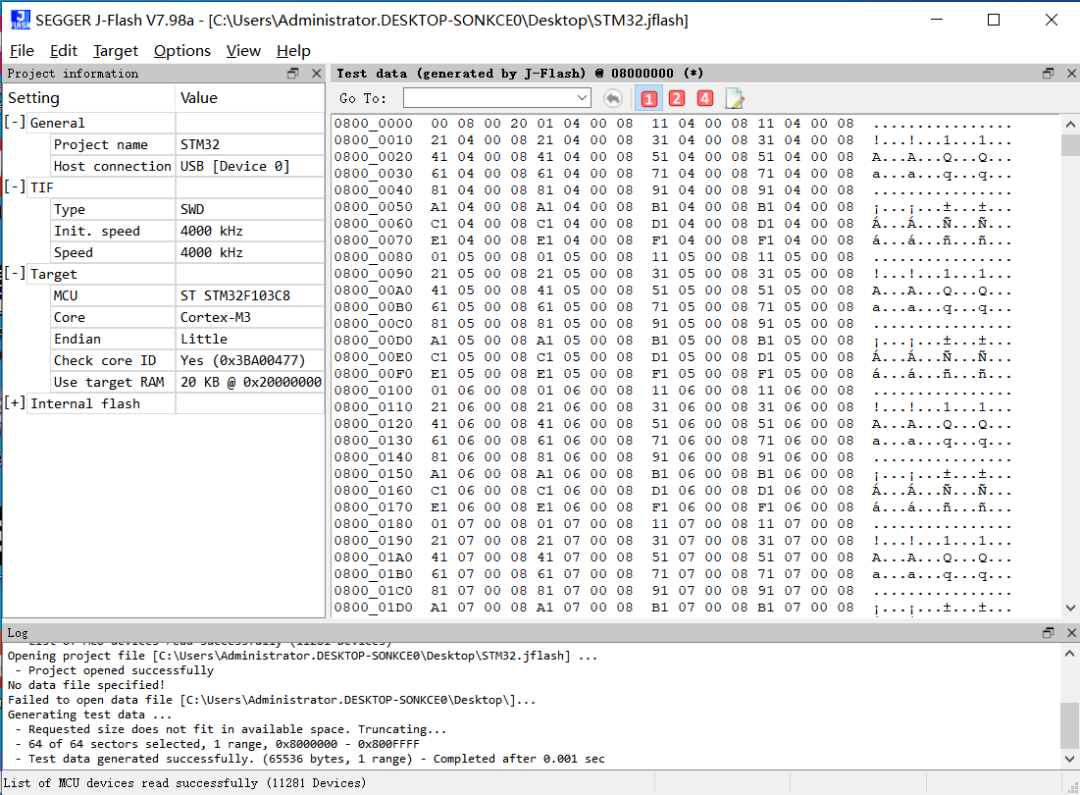Click the Log panel scroll-up arrow

1070,653
